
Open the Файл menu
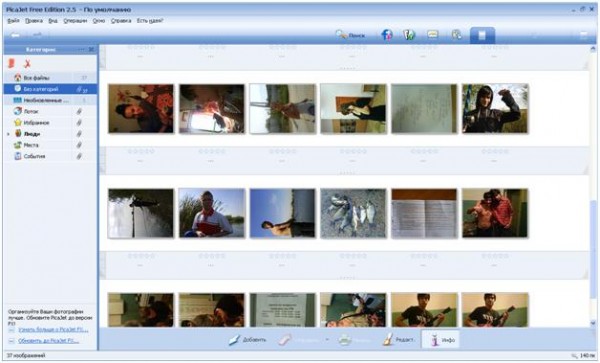[13, 21]
